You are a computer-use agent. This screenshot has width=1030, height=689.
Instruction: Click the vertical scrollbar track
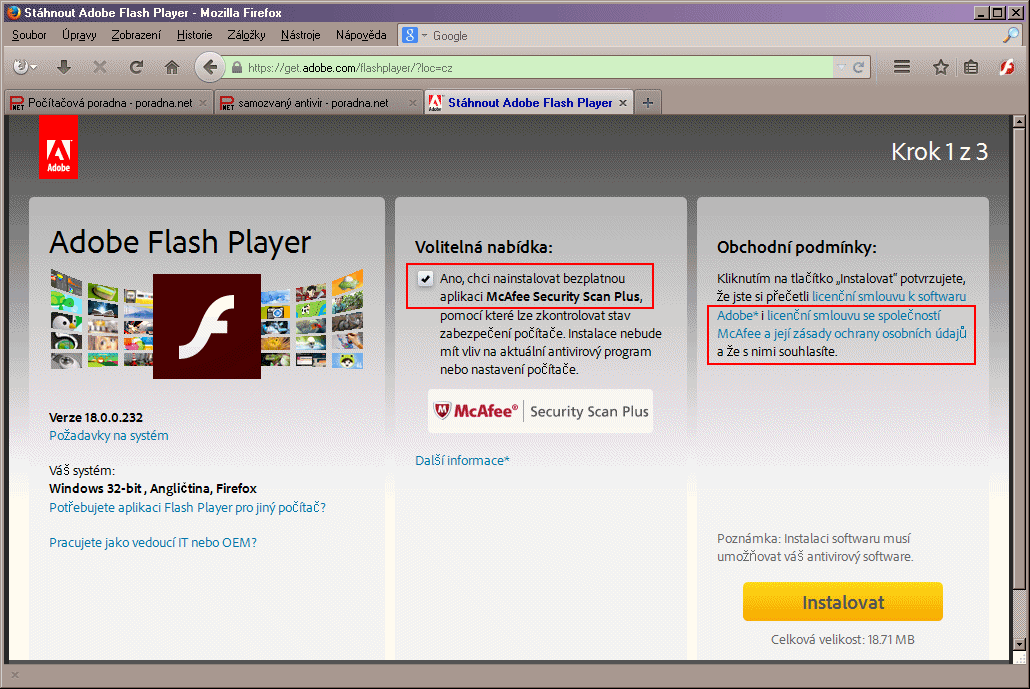1019,612
